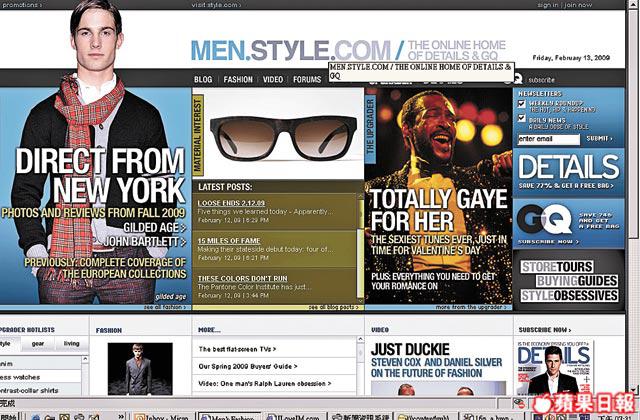Open the FORUMS navigation tab

pos(307,80)
